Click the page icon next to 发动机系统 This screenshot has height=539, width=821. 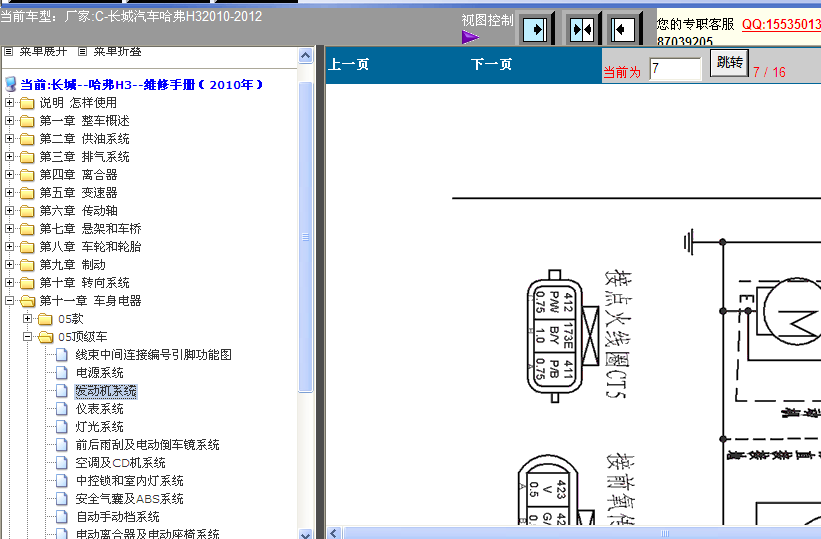[x=62, y=391]
